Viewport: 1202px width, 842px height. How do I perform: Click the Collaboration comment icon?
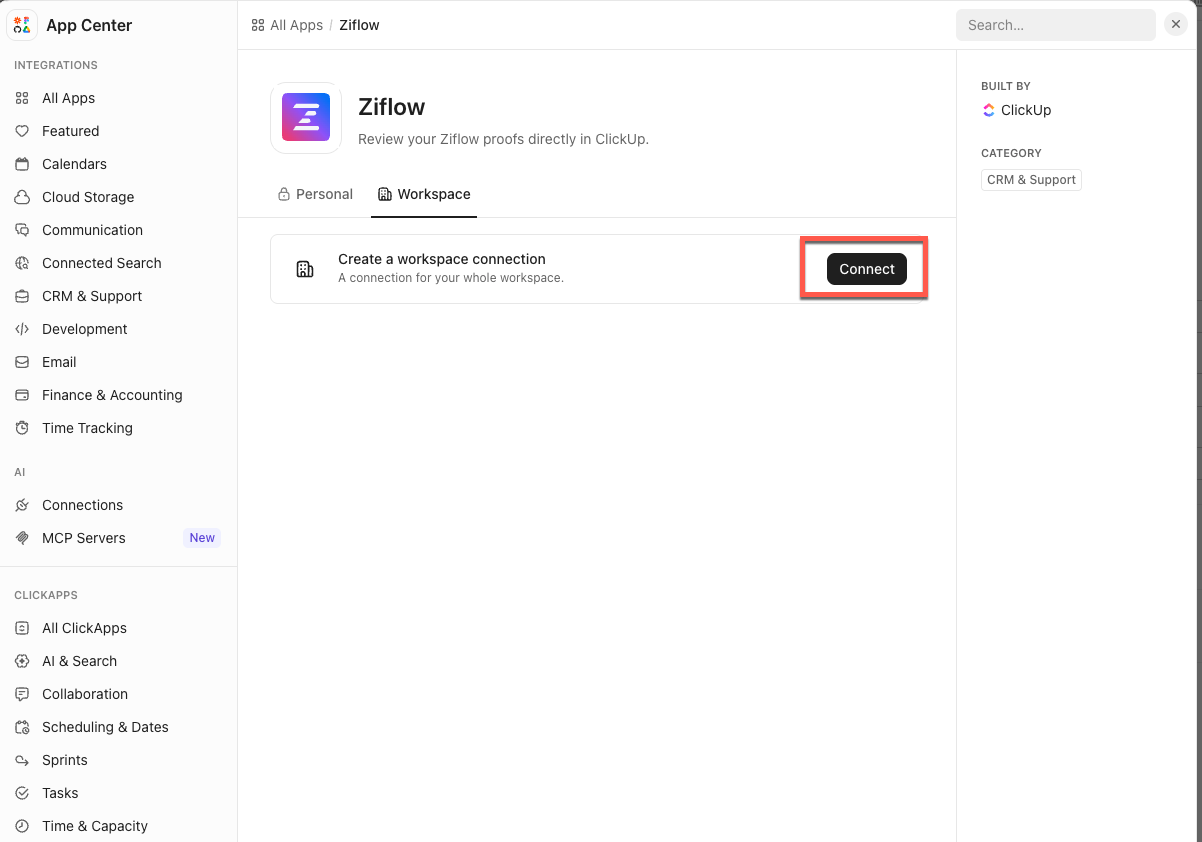22,694
